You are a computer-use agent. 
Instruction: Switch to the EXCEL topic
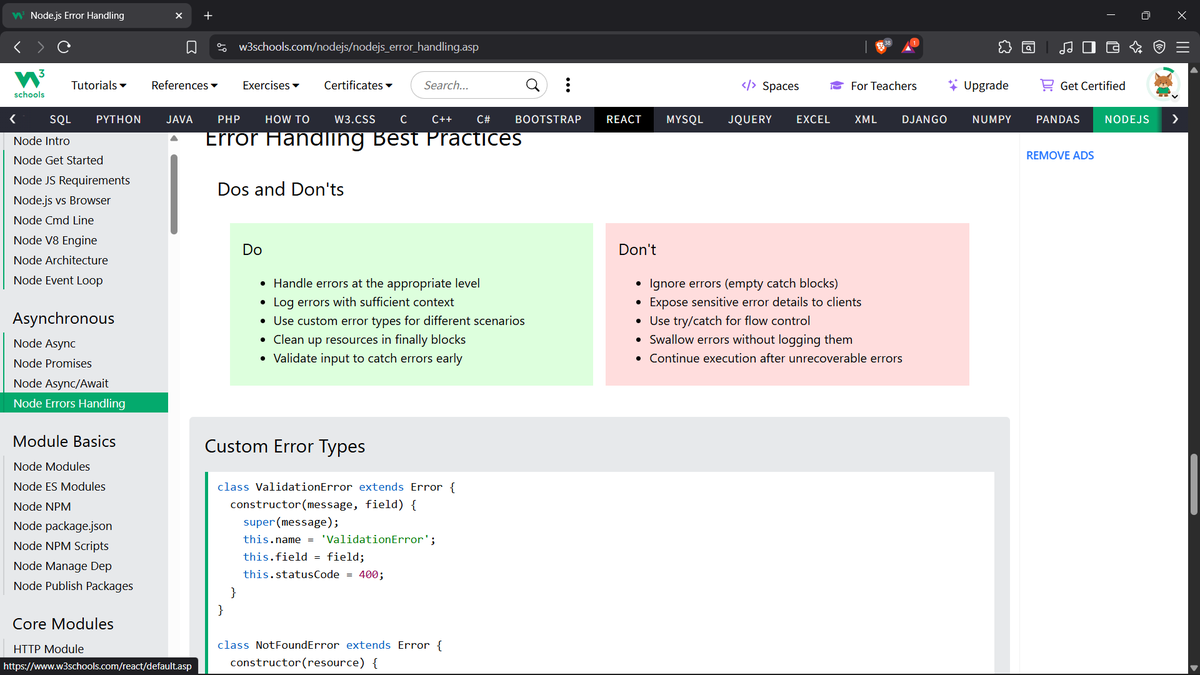tap(813, 119)
